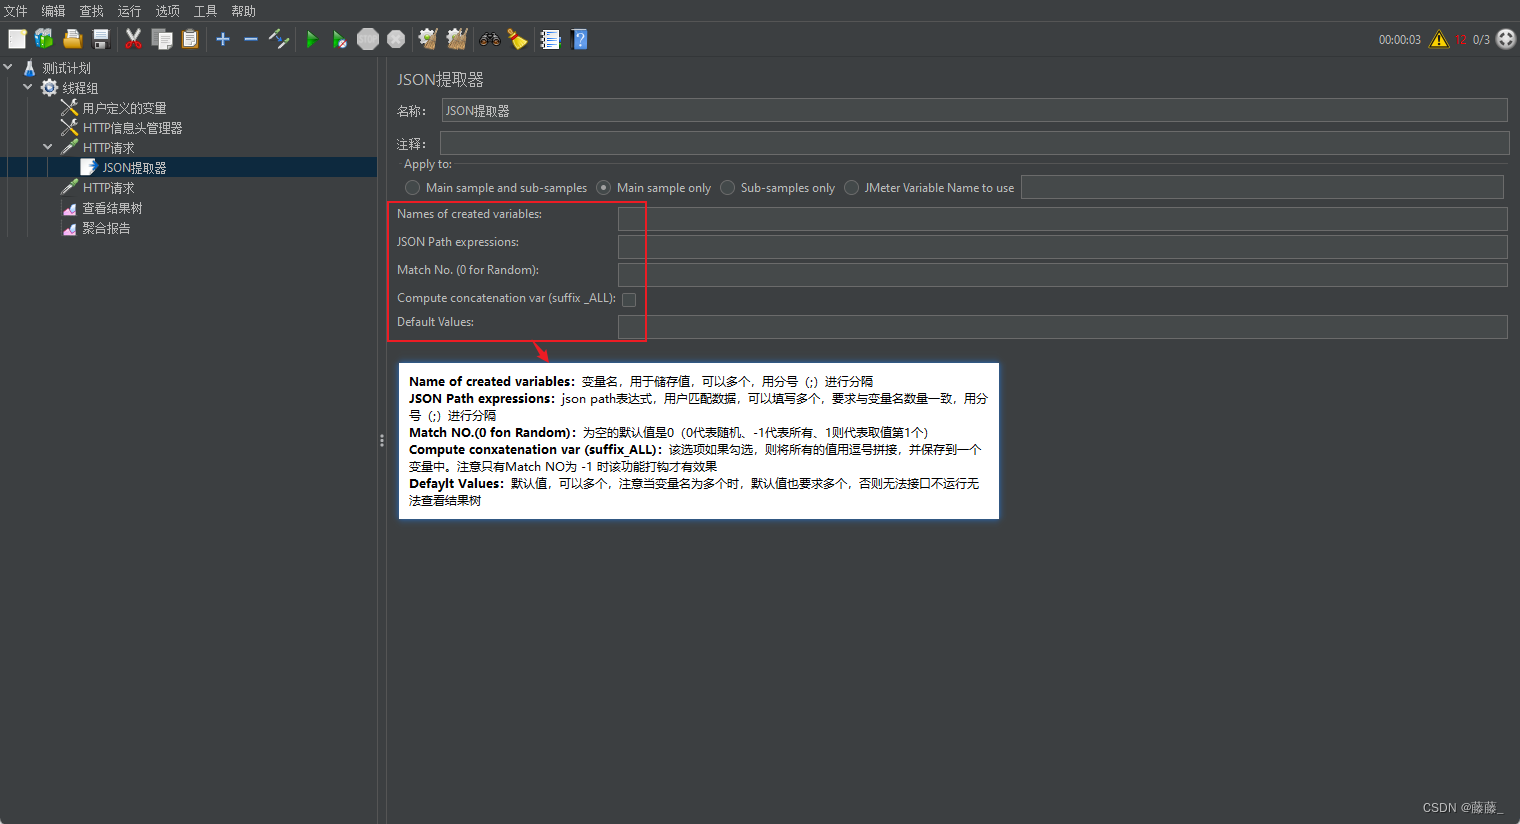Screen dimensions: 1520x824
Task: Click the remote engine icon beside 0/3
Action: coord(1506,39)
